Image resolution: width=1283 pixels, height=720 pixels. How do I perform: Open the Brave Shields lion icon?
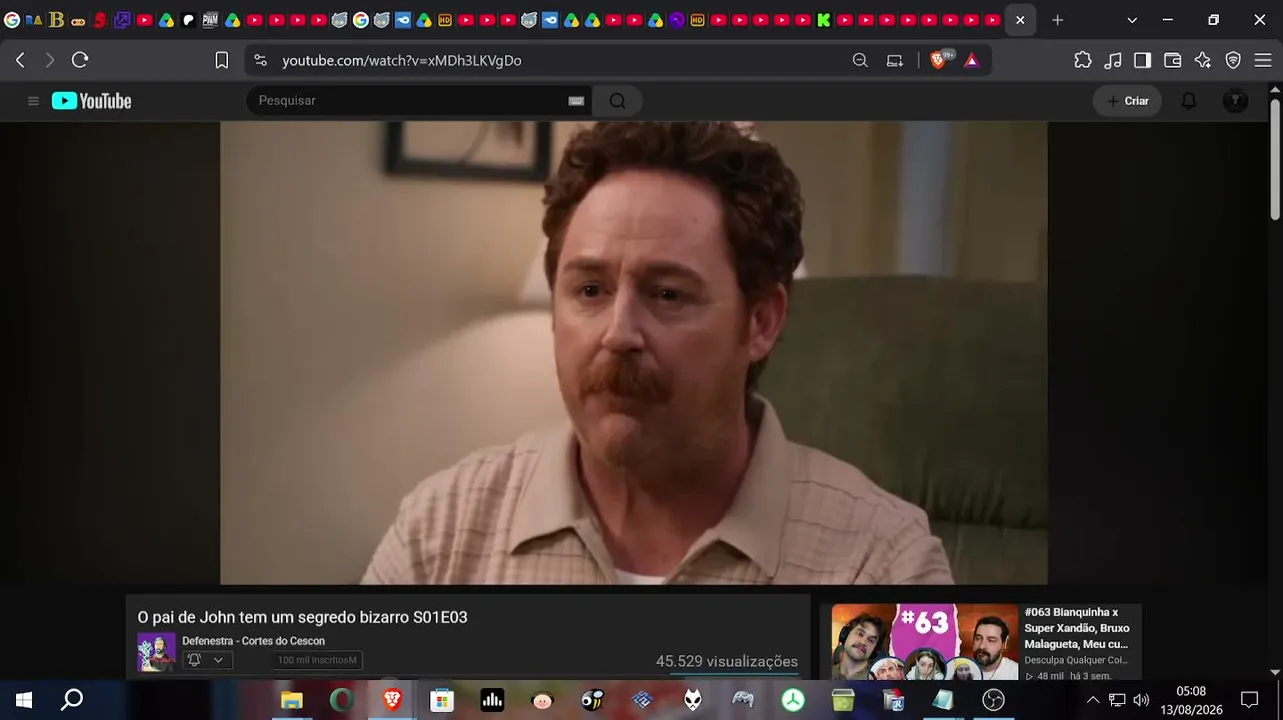[938, 60]
